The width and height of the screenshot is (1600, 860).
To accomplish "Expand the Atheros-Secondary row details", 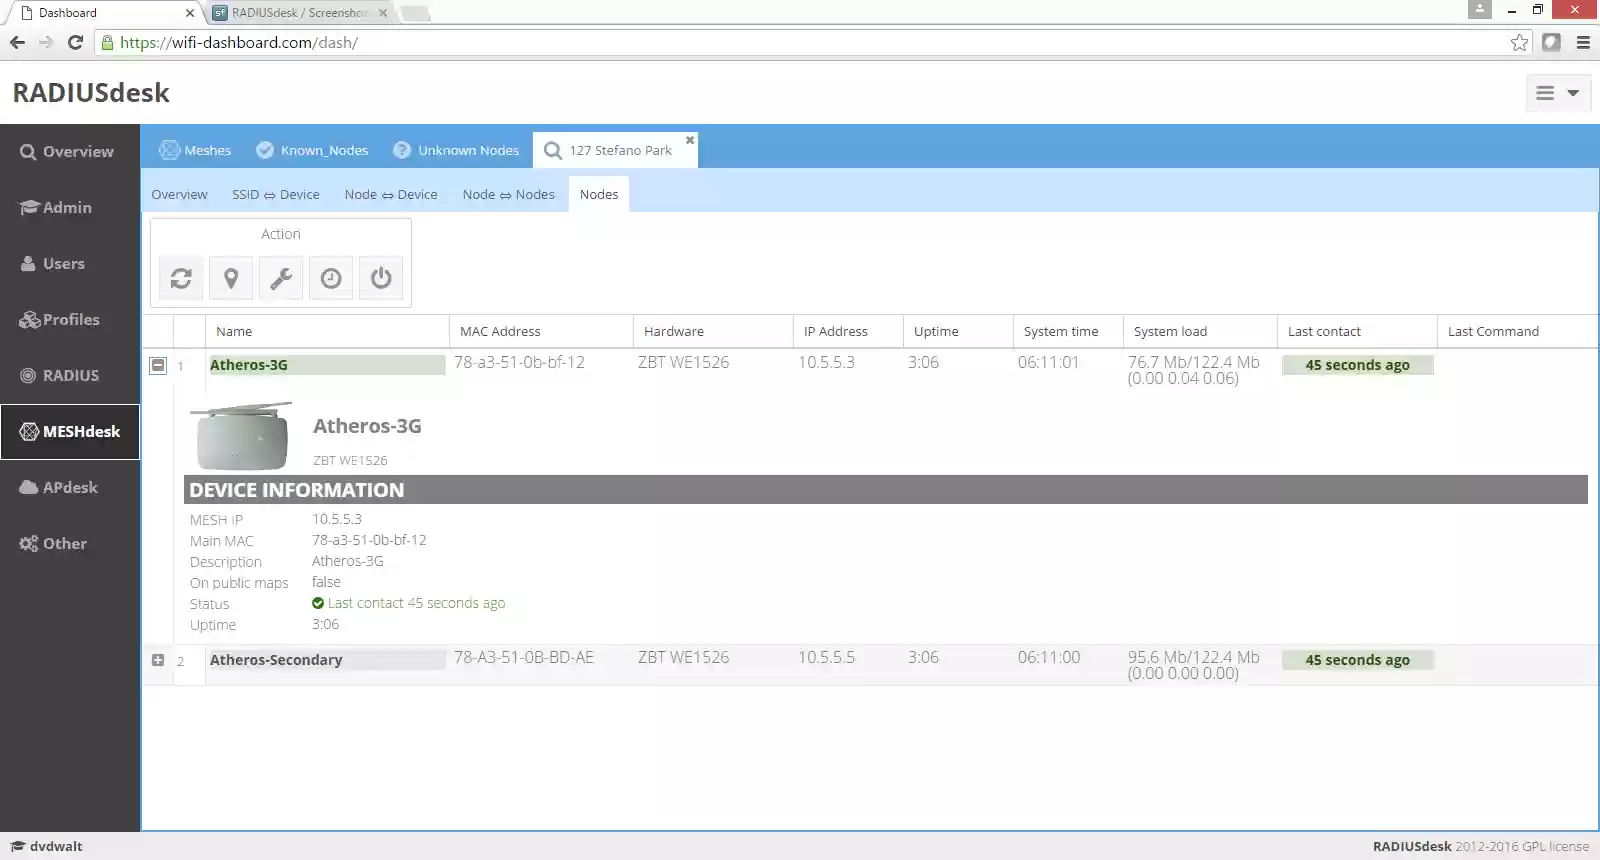I will (x=158, y=660).
